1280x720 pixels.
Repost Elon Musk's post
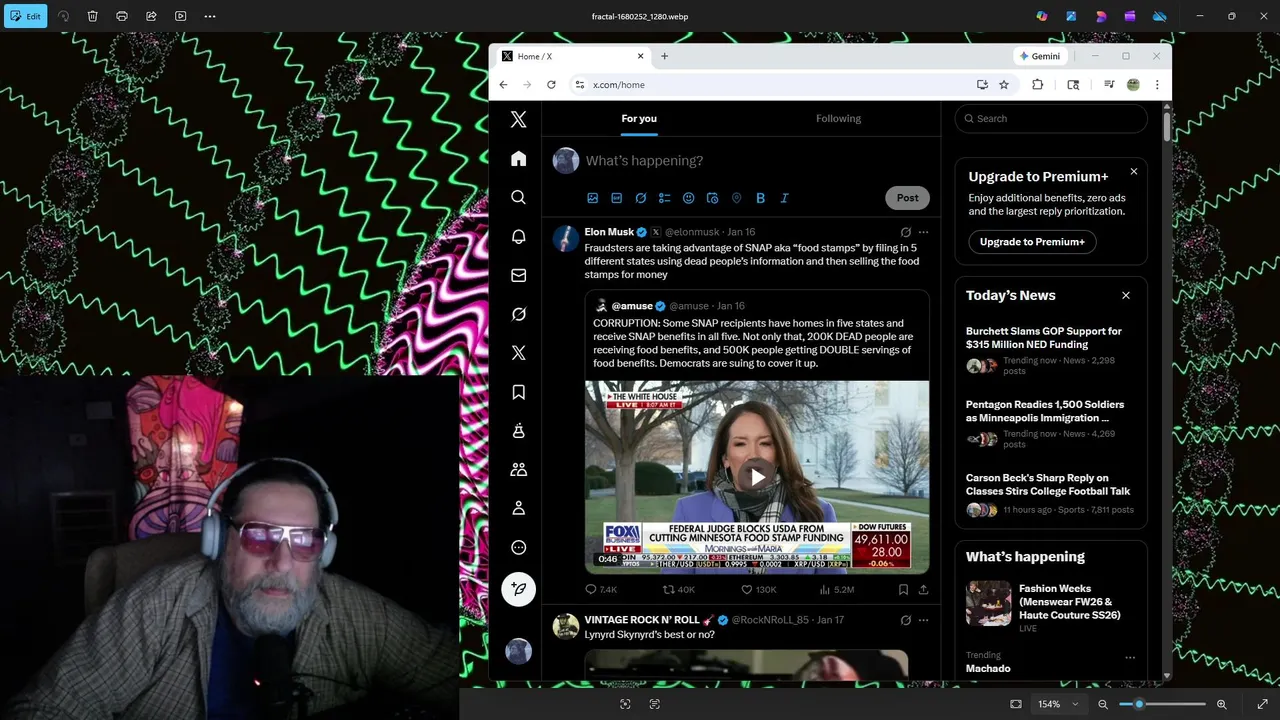point(679,590)
